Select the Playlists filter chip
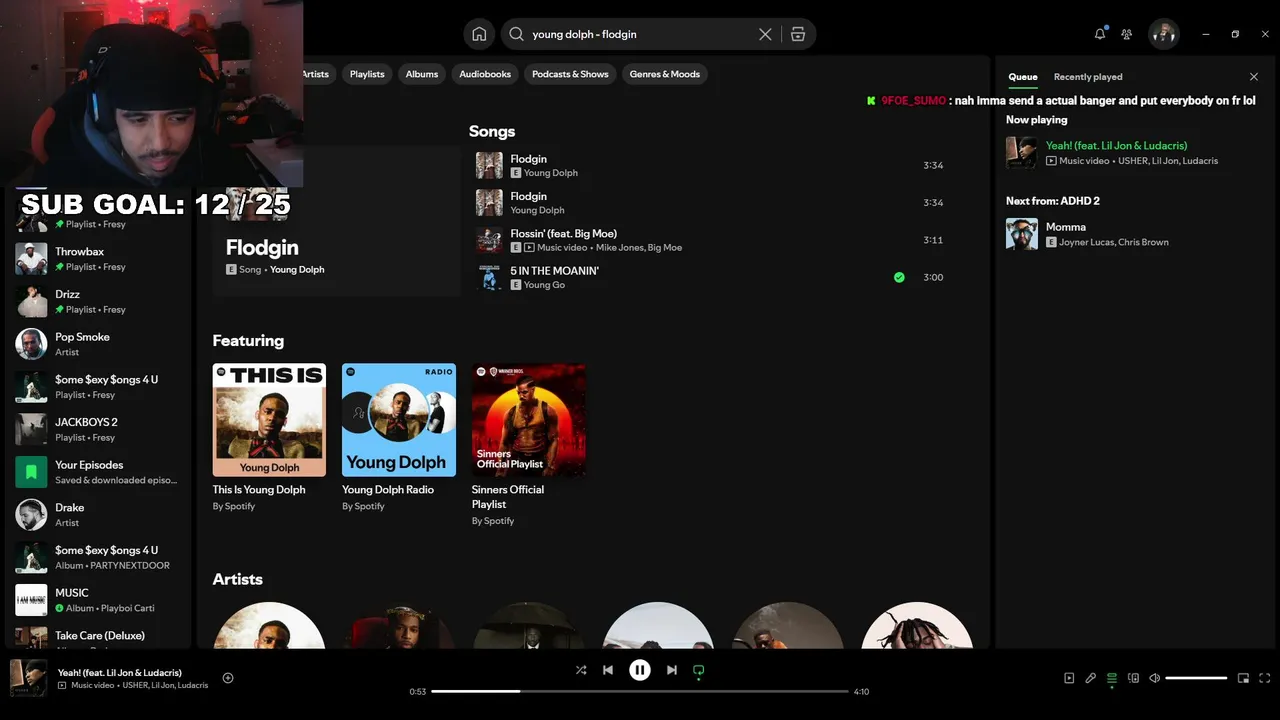Screen dimensions: 1280x720 pos(367,74)
